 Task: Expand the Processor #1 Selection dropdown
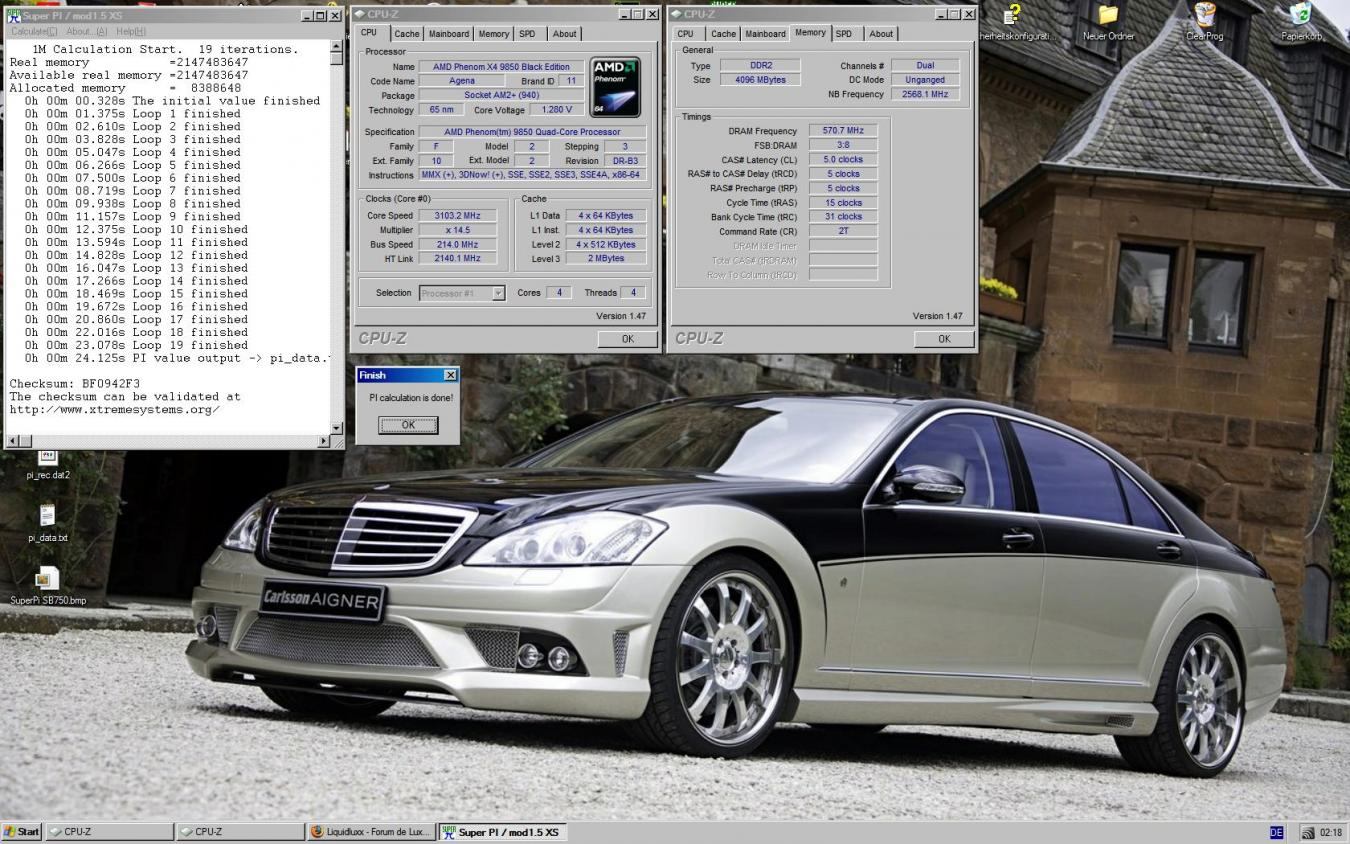[x=498, y=293]
